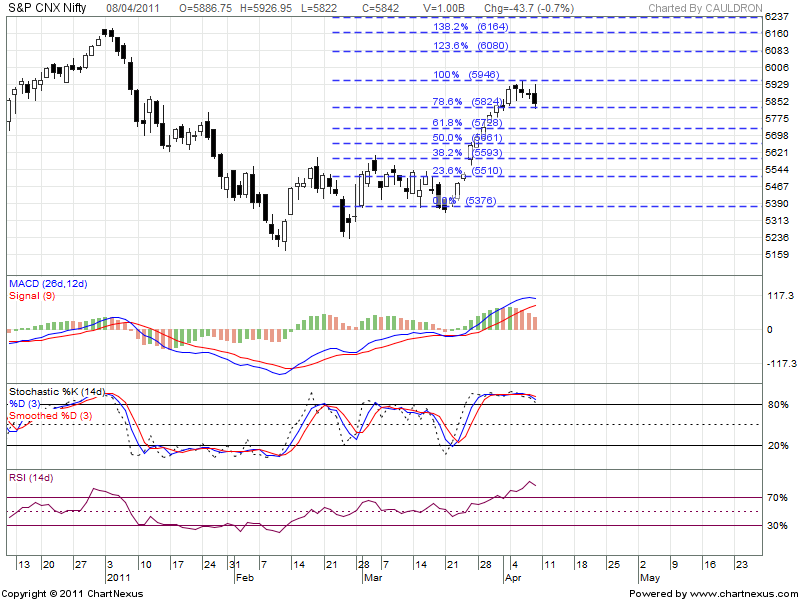The width and height of the screenshot is (800, 600).
Task: Click the Apr month marker on time axis
Action: (x=512, y=578)
